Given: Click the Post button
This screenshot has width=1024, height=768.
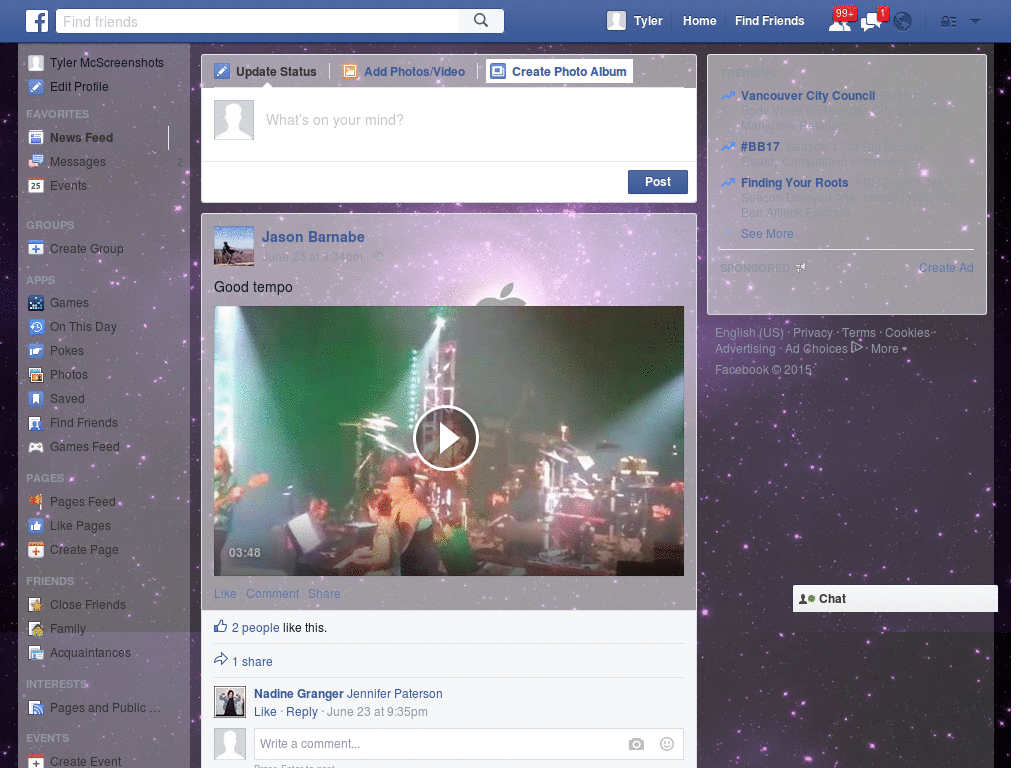Looking at the screenshot, I should [x=658, y=182].
